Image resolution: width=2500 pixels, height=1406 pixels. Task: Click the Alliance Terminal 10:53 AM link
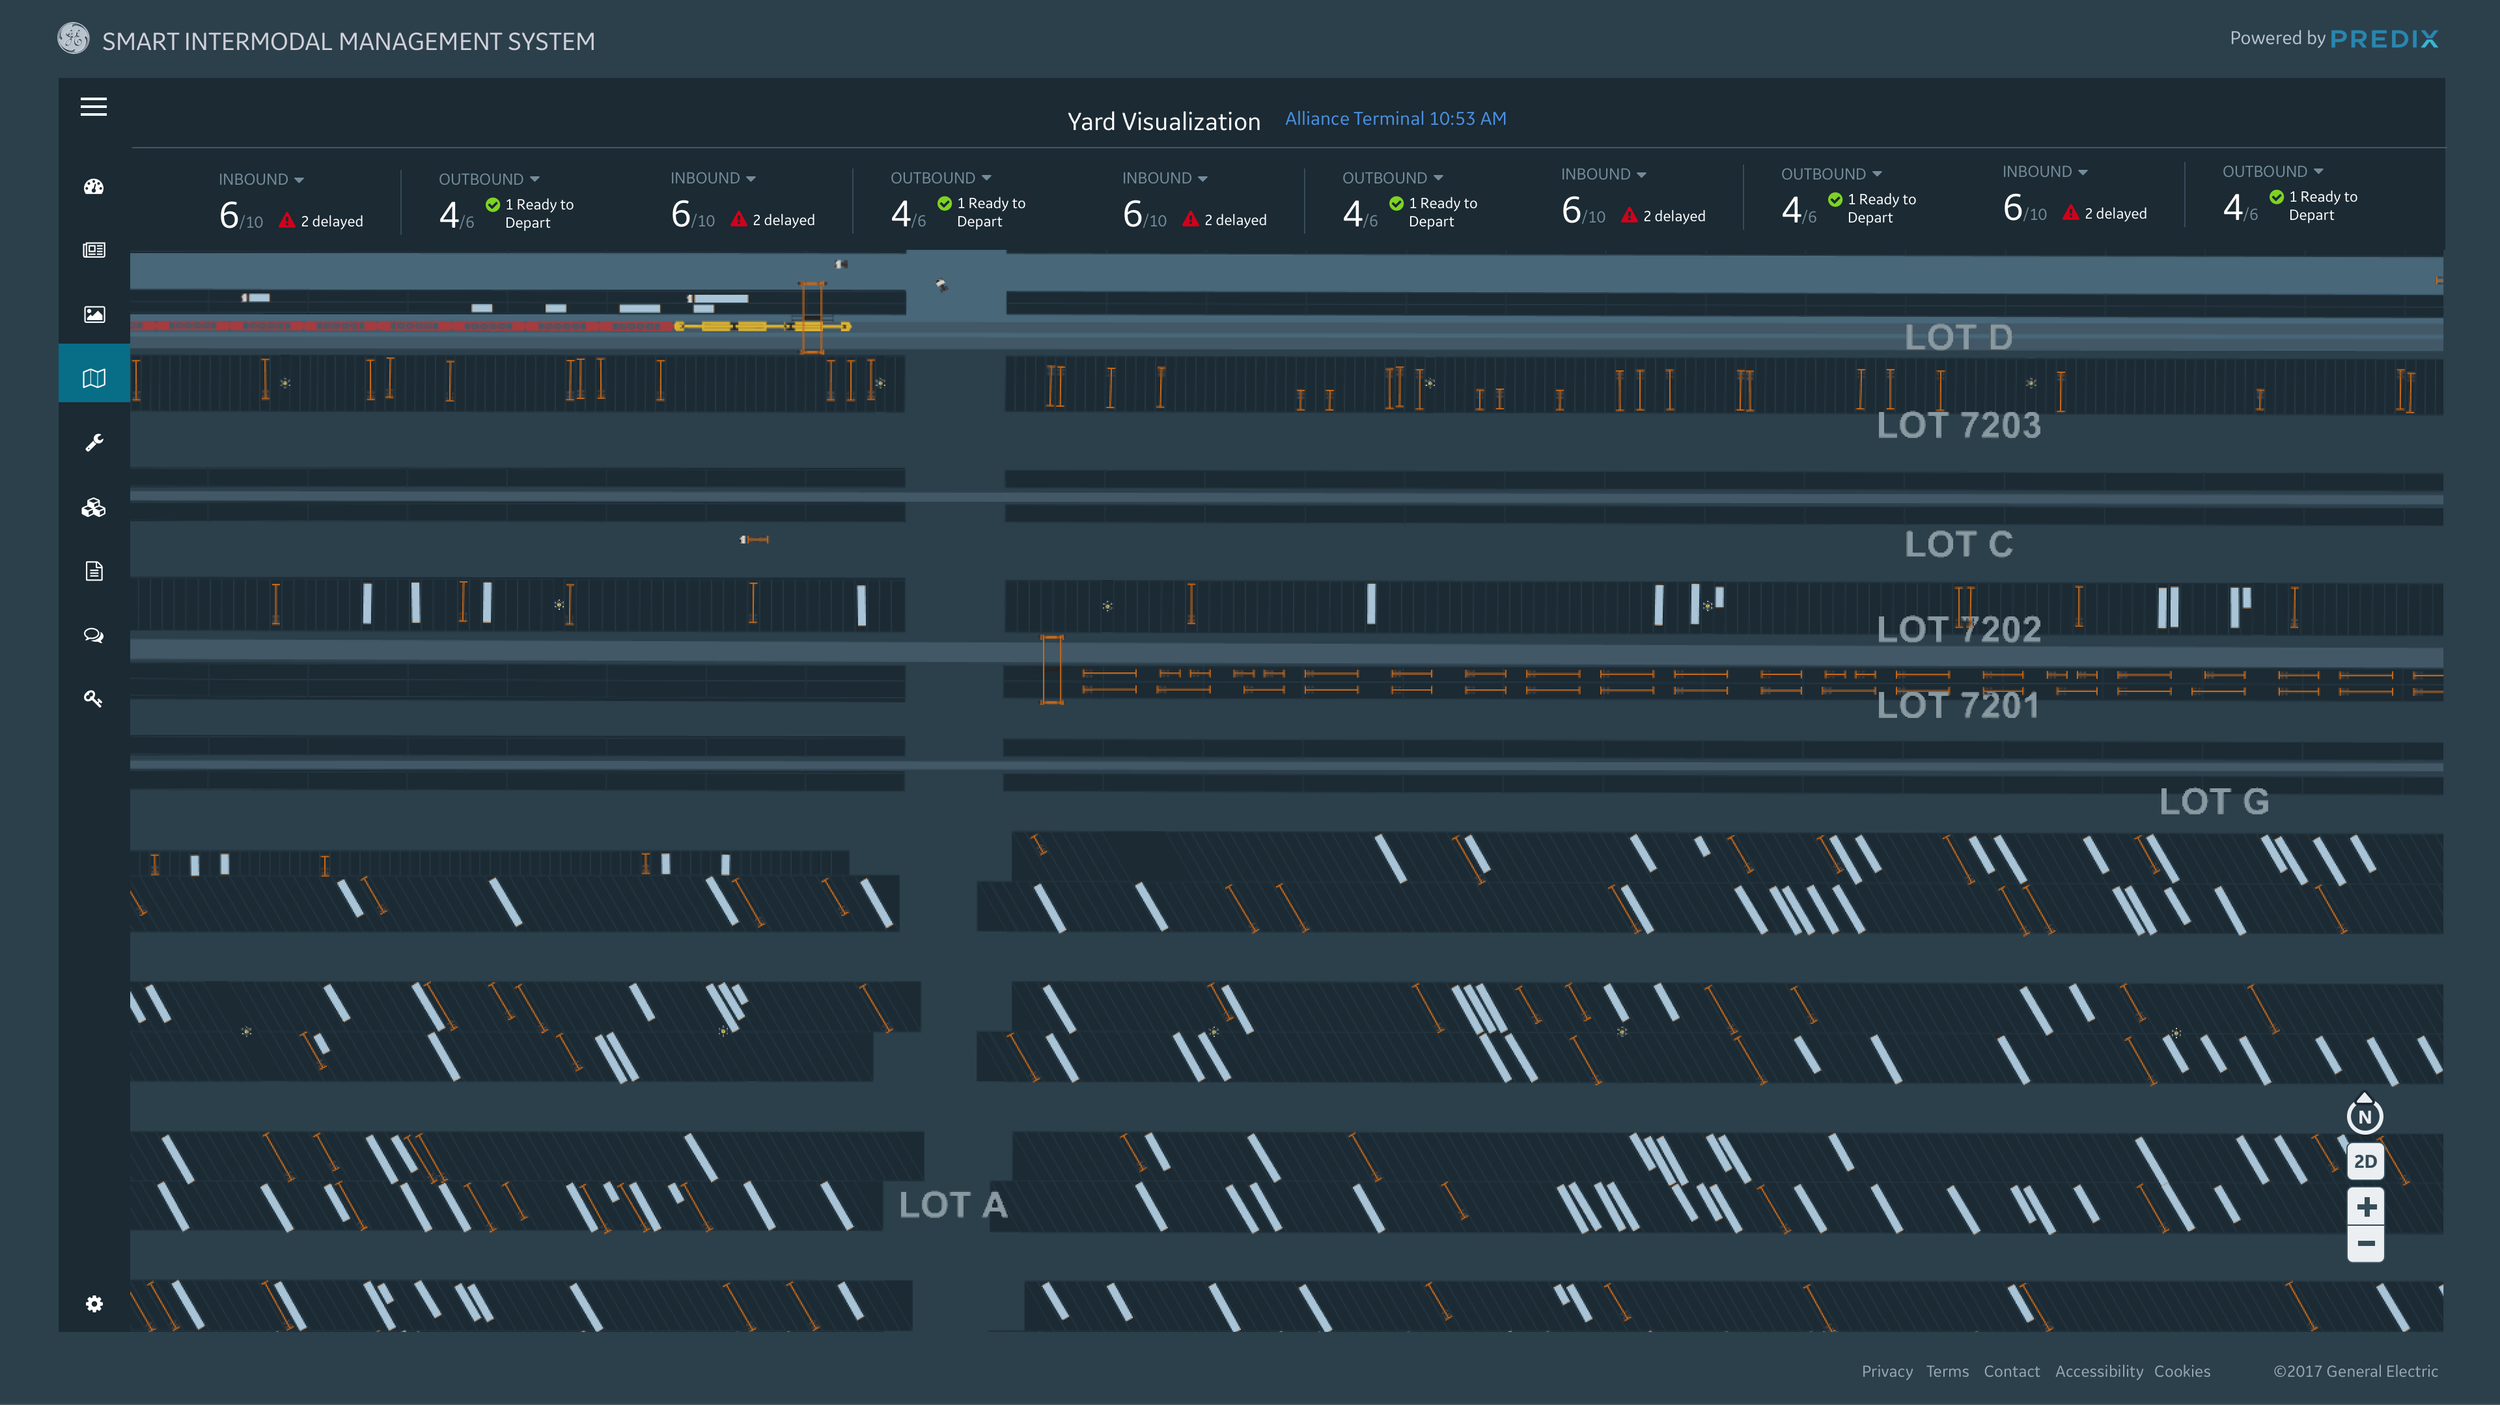(1395, 119)
